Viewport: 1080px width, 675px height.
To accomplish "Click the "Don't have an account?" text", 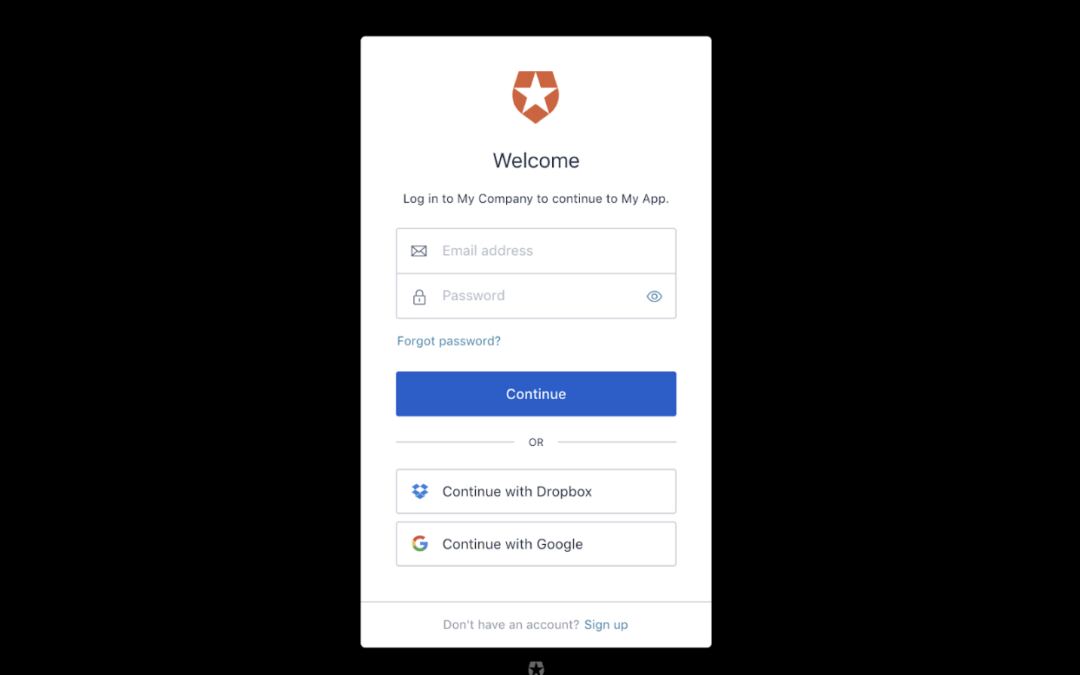I will click(x=511, y=625).
